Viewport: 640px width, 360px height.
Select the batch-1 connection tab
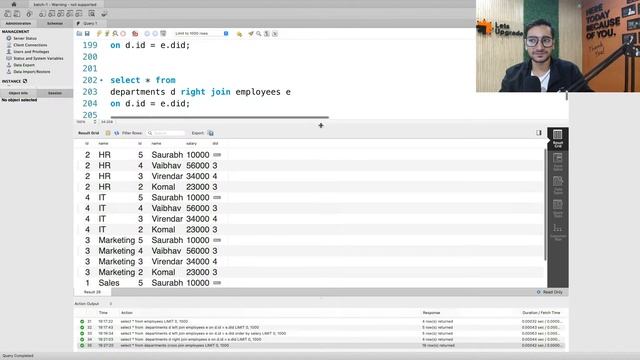pyautogui.click(x=64, y=4)
